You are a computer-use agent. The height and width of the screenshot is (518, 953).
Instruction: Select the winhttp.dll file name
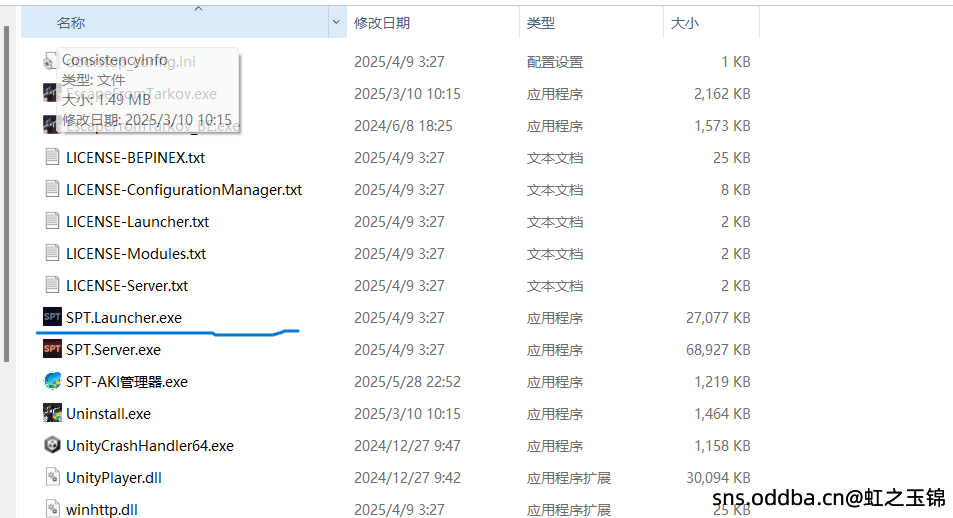[x=102, y=509]
